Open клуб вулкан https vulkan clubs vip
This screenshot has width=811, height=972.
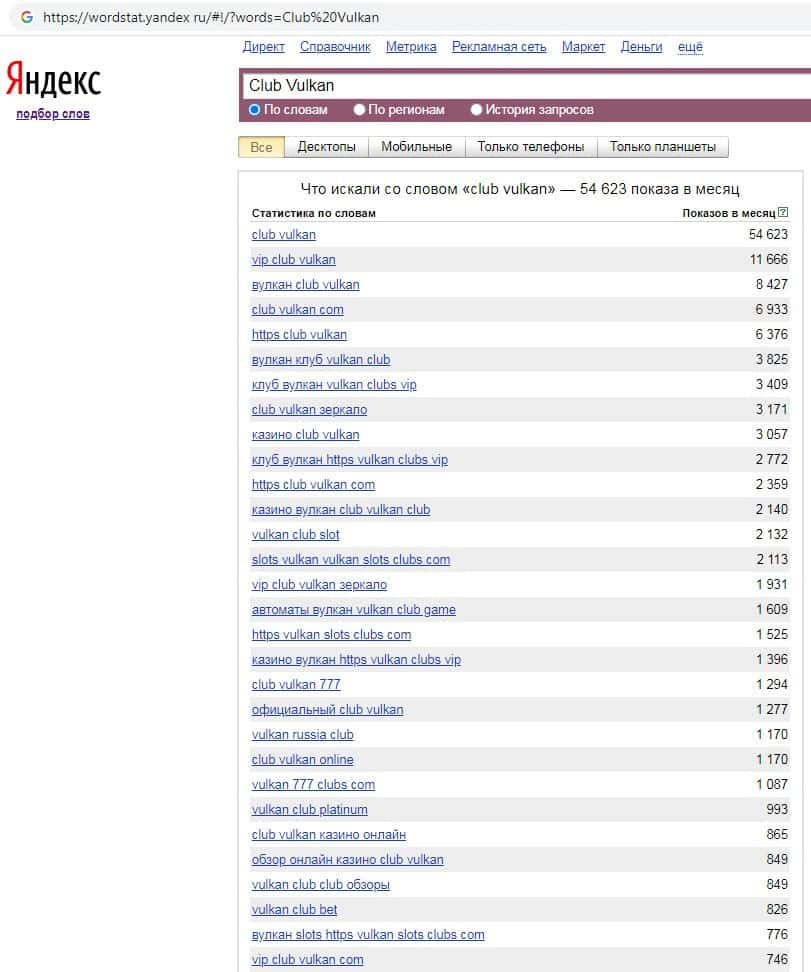click(x=350, y=459)
